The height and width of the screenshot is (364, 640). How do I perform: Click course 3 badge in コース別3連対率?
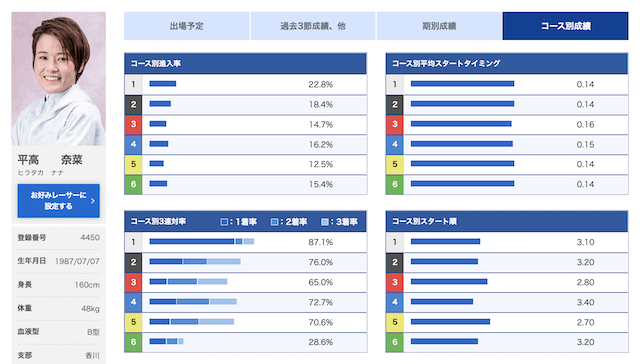(x=133, y=282)
